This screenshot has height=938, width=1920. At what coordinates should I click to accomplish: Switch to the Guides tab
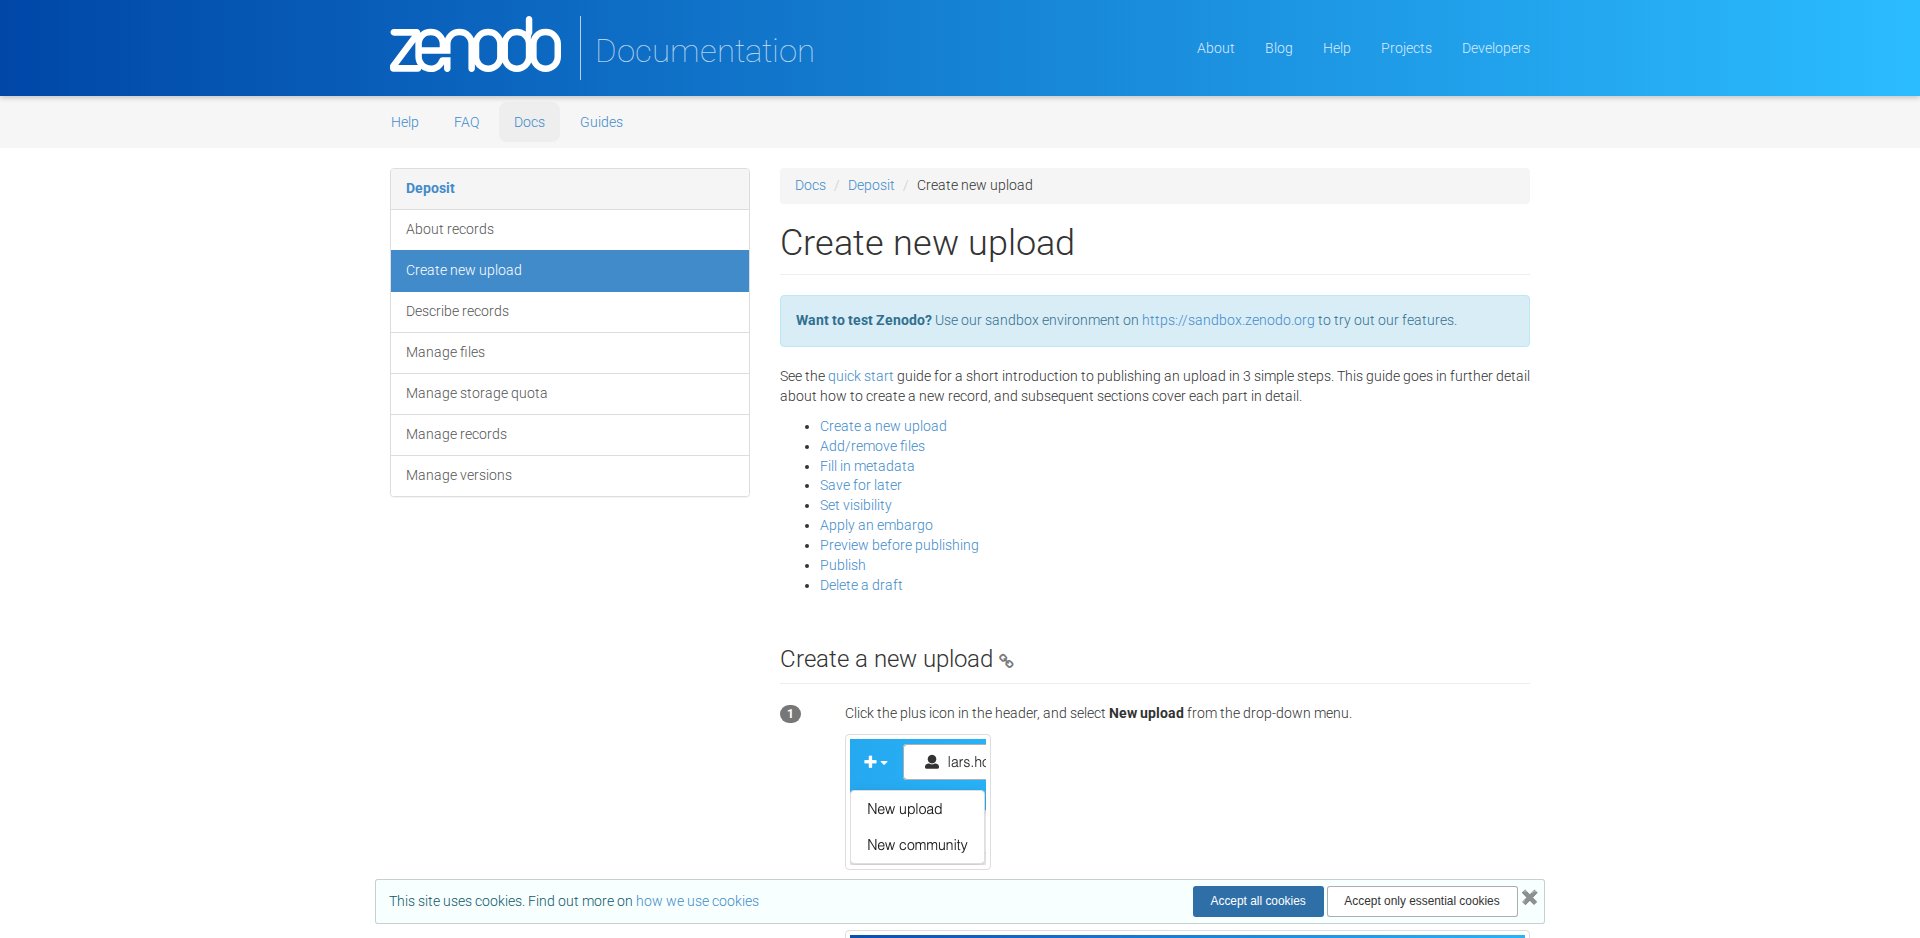(601, 122)
